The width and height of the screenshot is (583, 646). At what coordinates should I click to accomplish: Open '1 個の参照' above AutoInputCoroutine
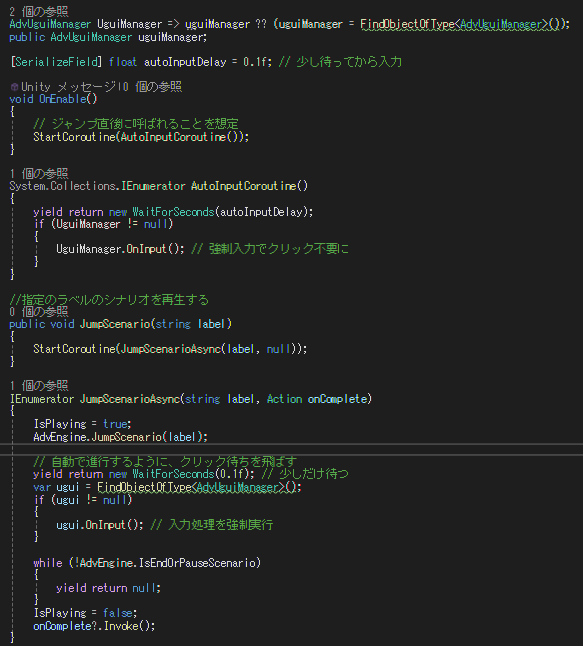coord(39,173)
